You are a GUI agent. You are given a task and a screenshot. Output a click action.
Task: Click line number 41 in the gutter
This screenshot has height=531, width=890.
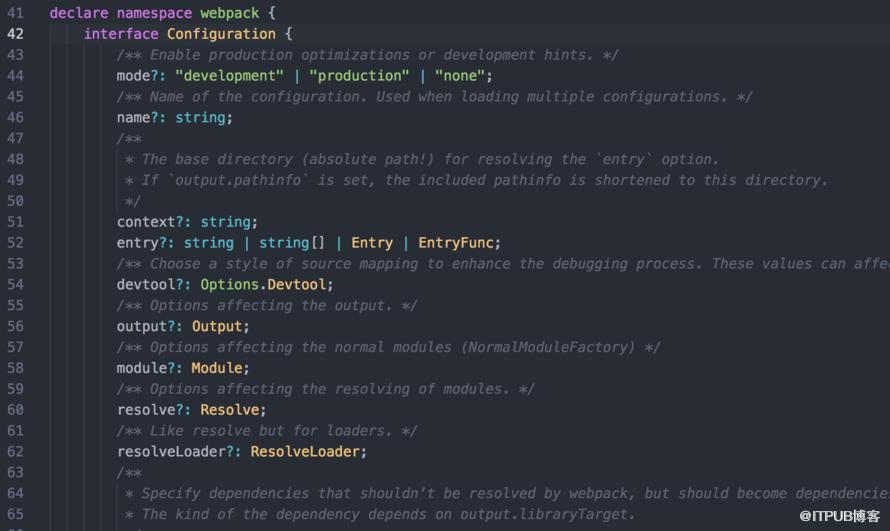(15, 13)
